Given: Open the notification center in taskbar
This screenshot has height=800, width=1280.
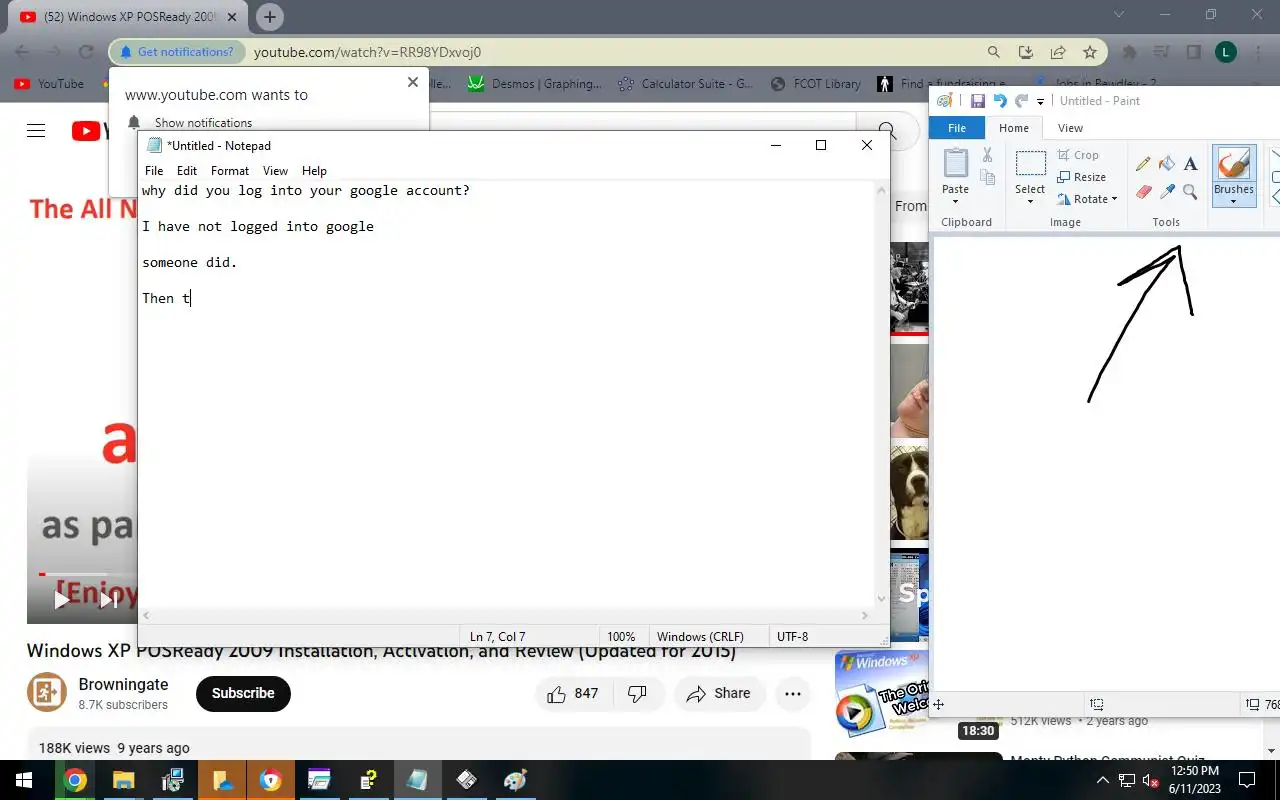Looking at the screenshot, I should point(1247,780).
